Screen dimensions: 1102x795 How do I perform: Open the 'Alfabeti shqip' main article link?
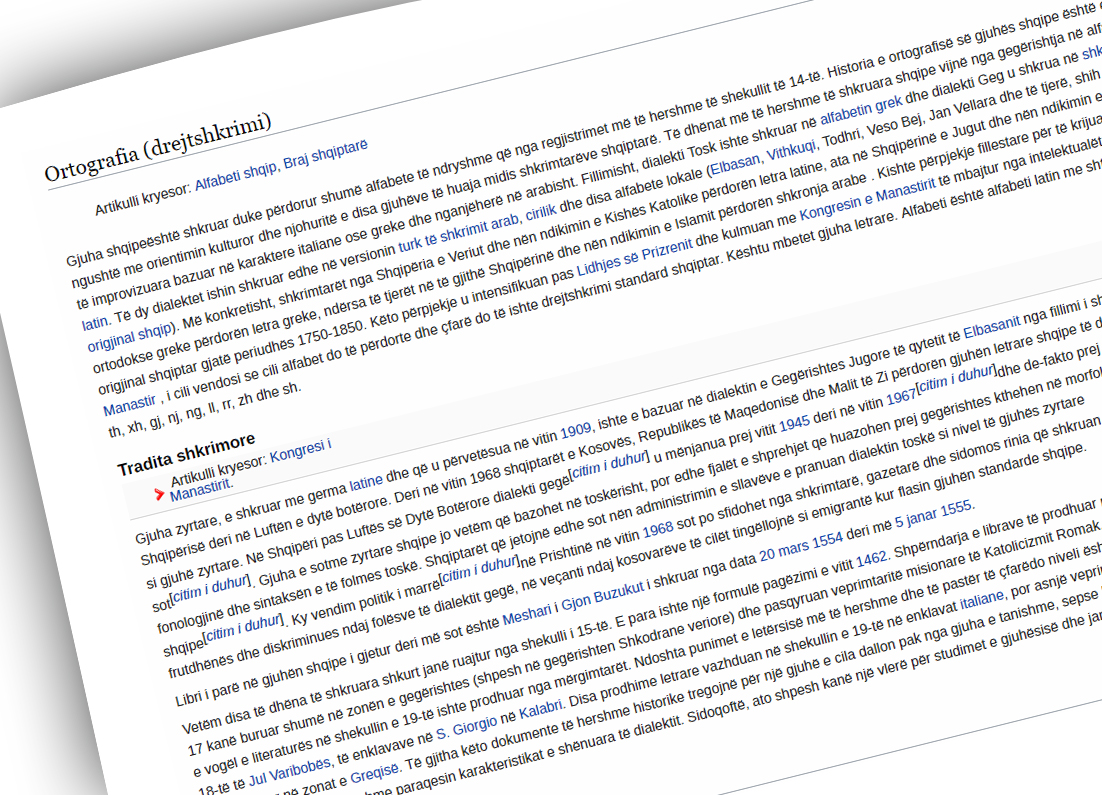(235, 175)
